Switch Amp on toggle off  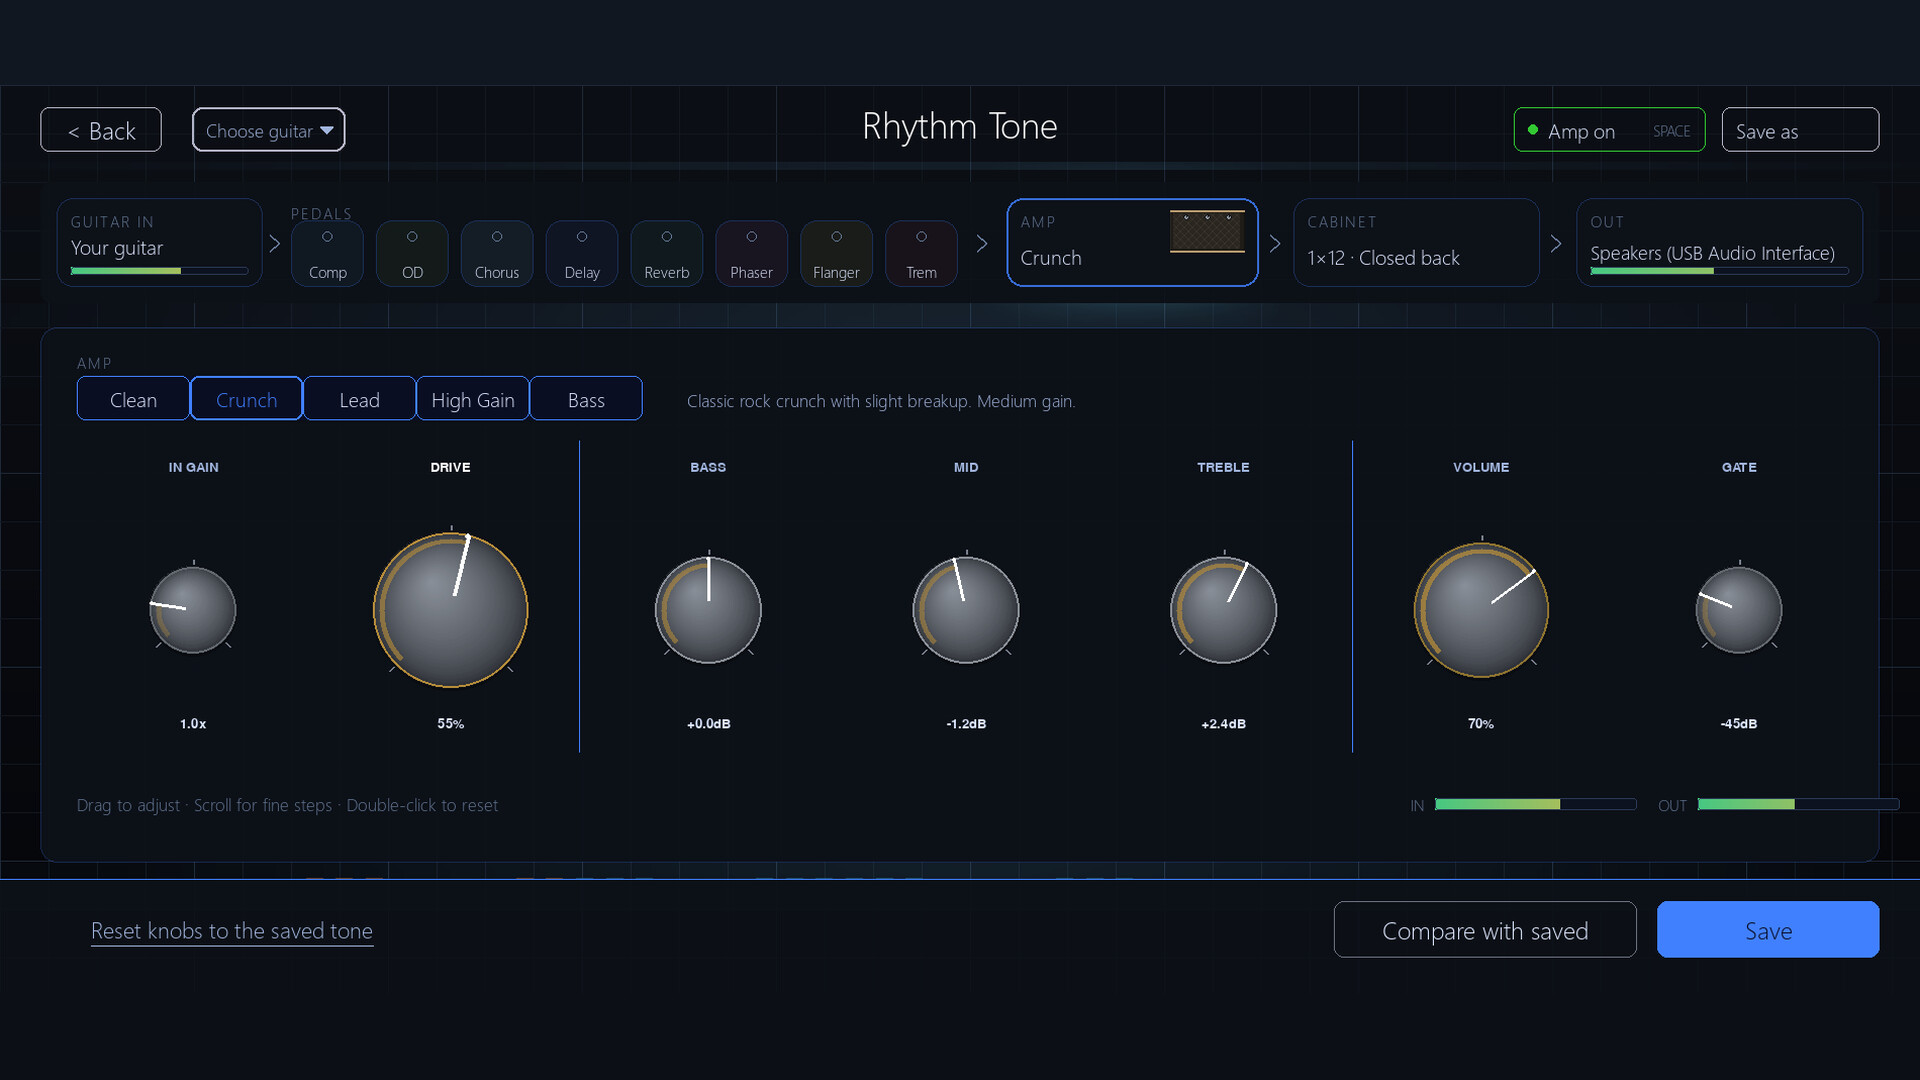click(1609, 130)
